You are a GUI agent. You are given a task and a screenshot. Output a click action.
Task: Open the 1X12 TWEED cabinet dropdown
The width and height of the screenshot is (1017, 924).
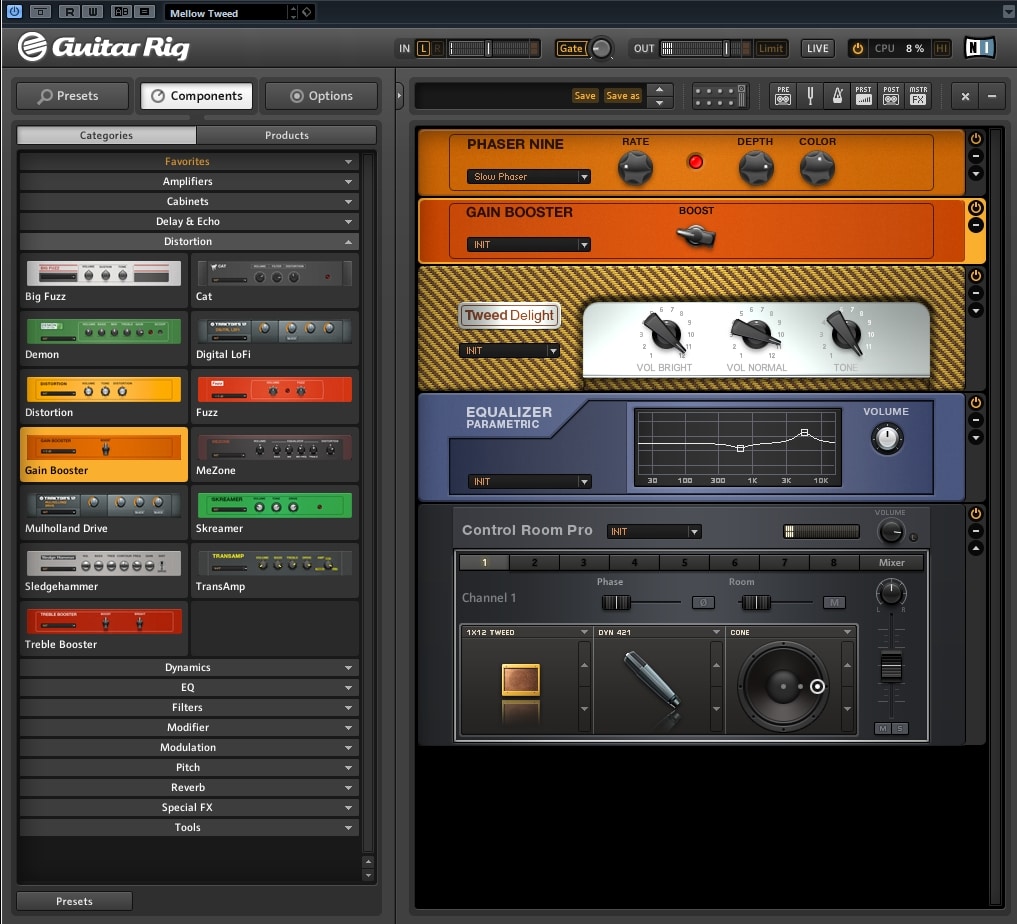point(526,632)
